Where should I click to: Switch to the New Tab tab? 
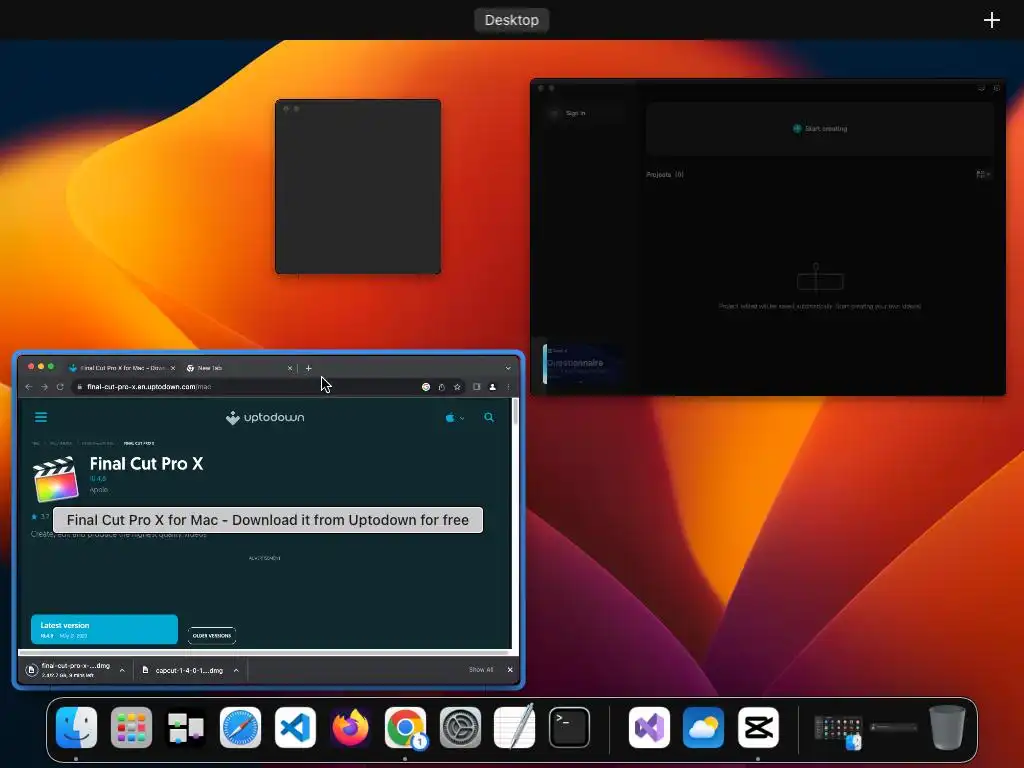(238, 368)
